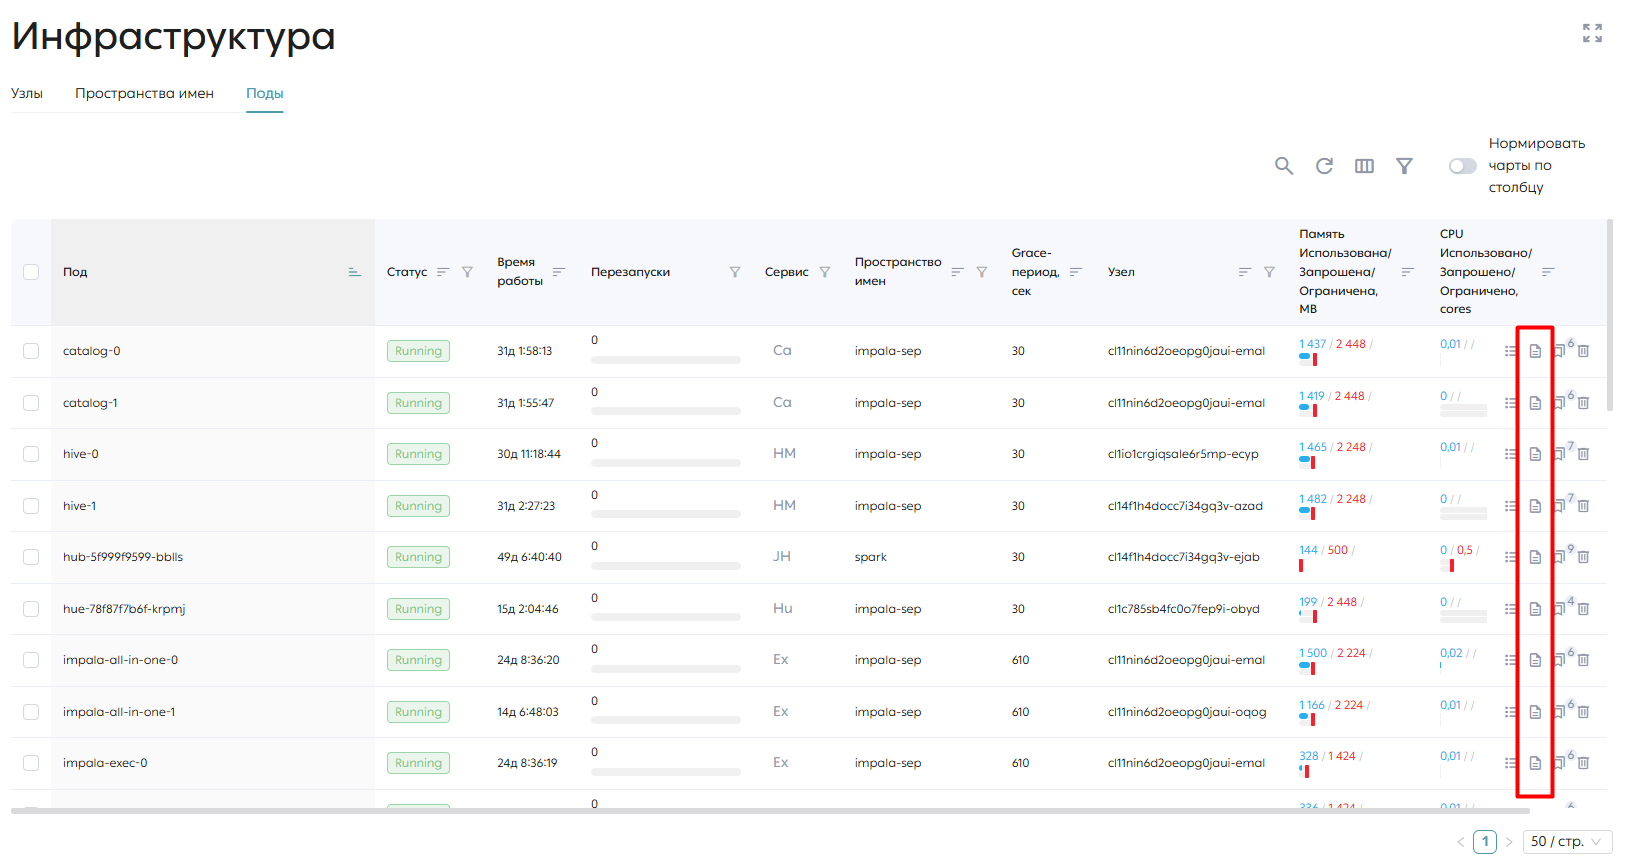Go to page 1 in pagination
1625x866 pixels.
tap(1485, 842)
